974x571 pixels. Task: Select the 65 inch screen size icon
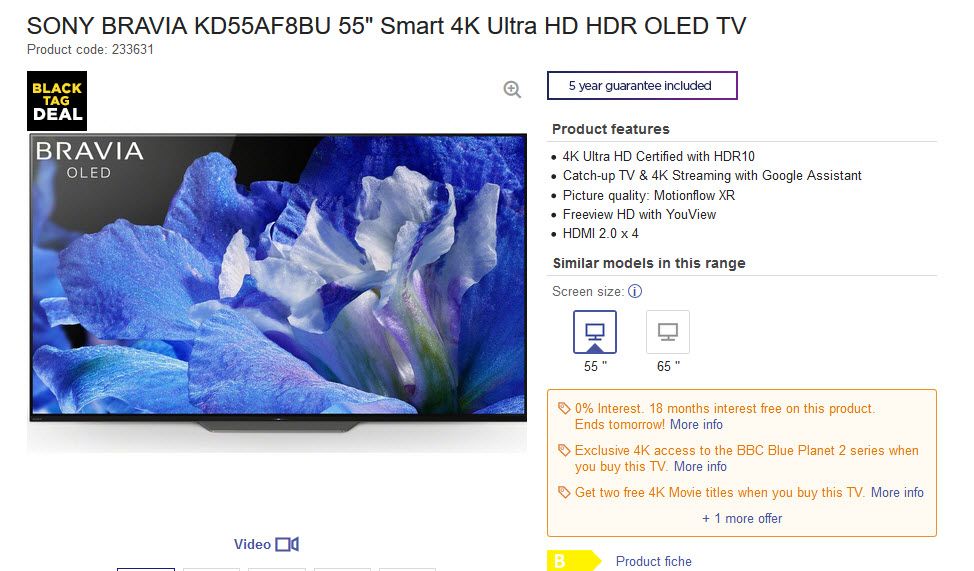click(x=668, y=332)
